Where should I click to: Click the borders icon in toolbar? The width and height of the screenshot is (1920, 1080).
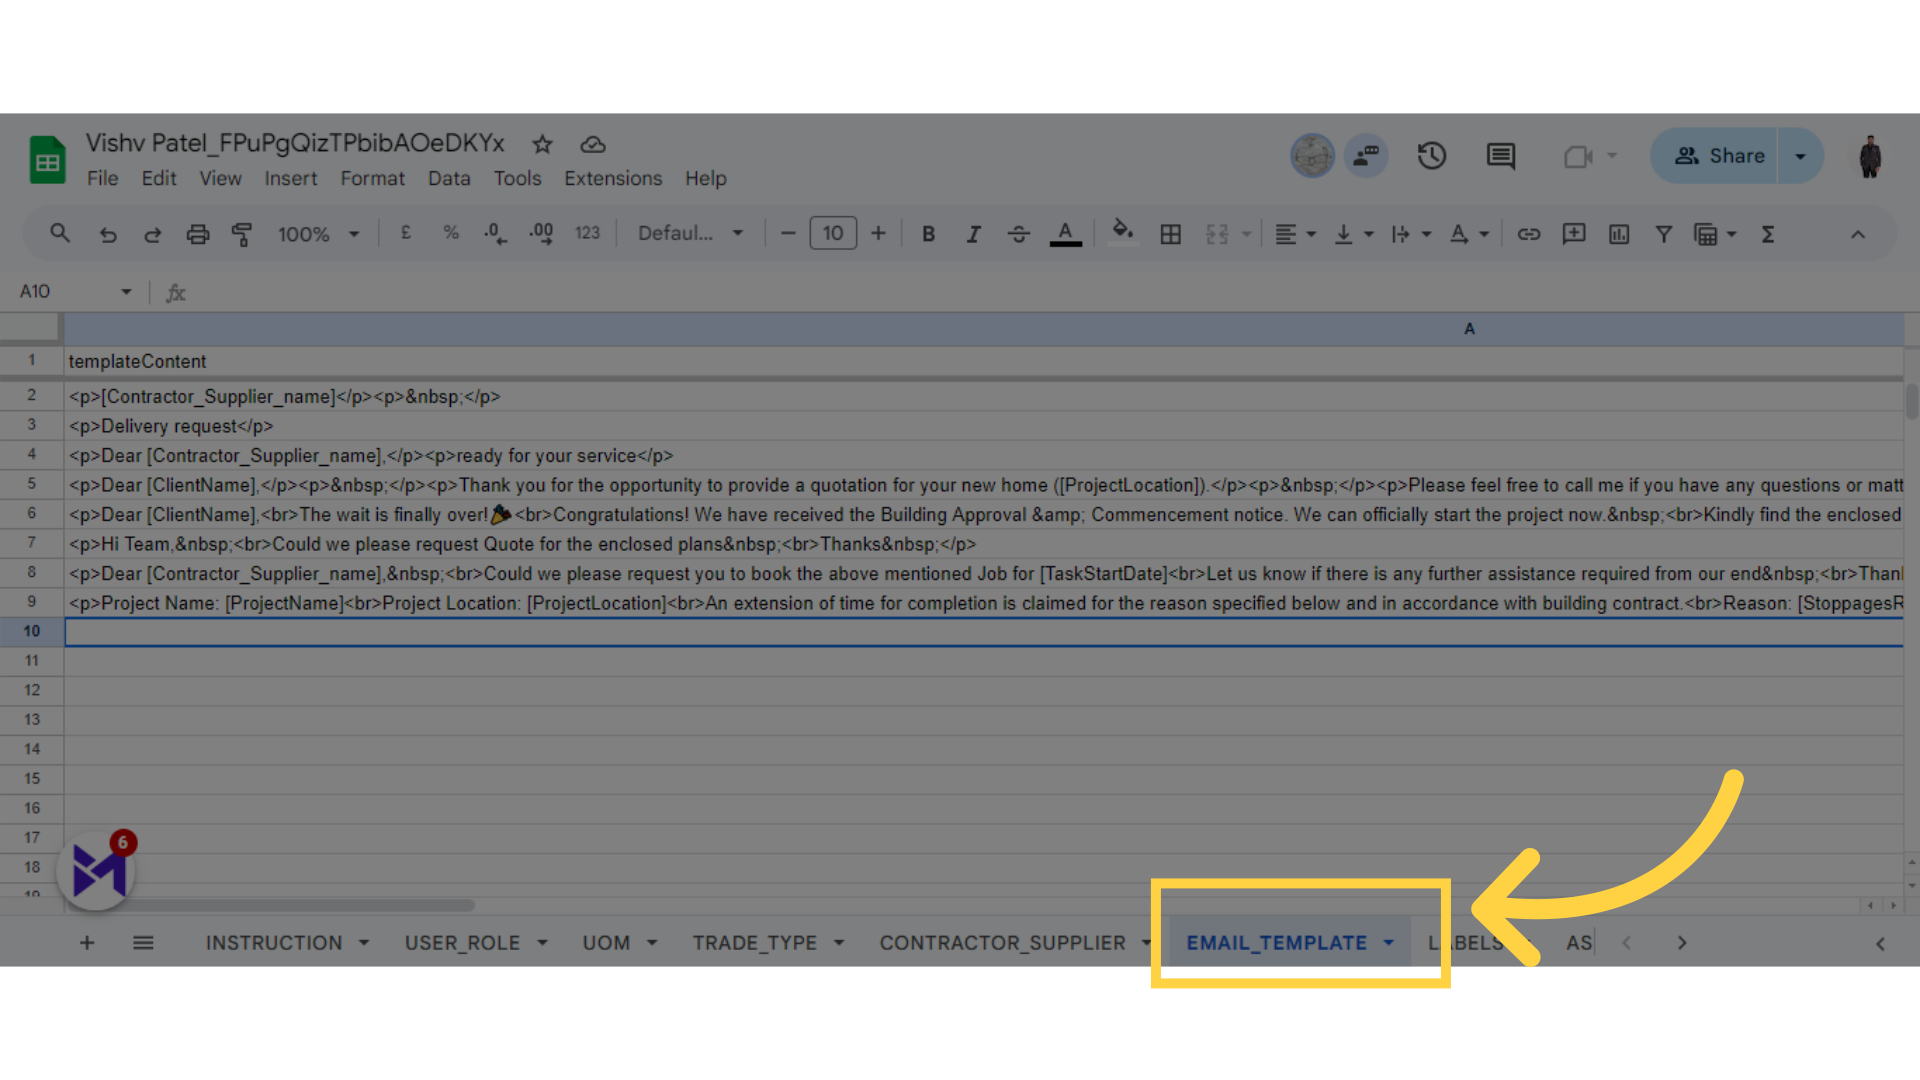pos(1171,235)
